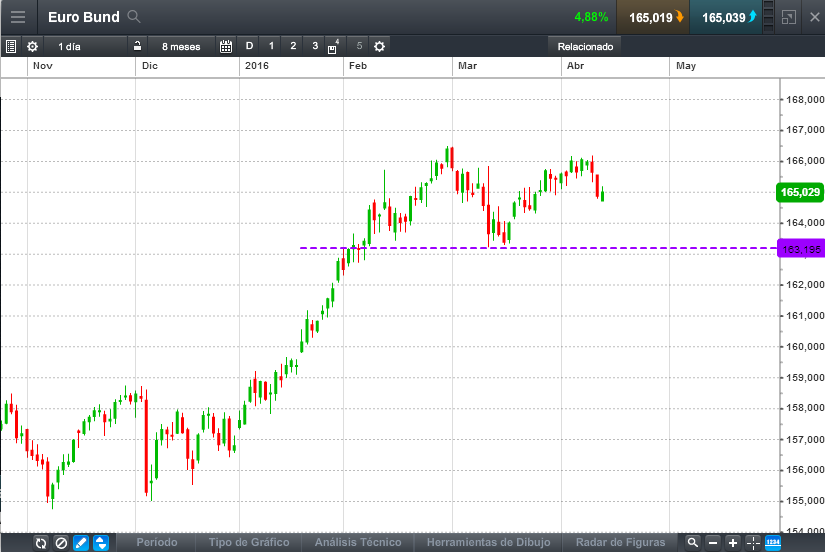The image size is (825, 552).
Task: Open the Análisis Técnico menu
Action: pyautogui.click(x=357, y=543)
